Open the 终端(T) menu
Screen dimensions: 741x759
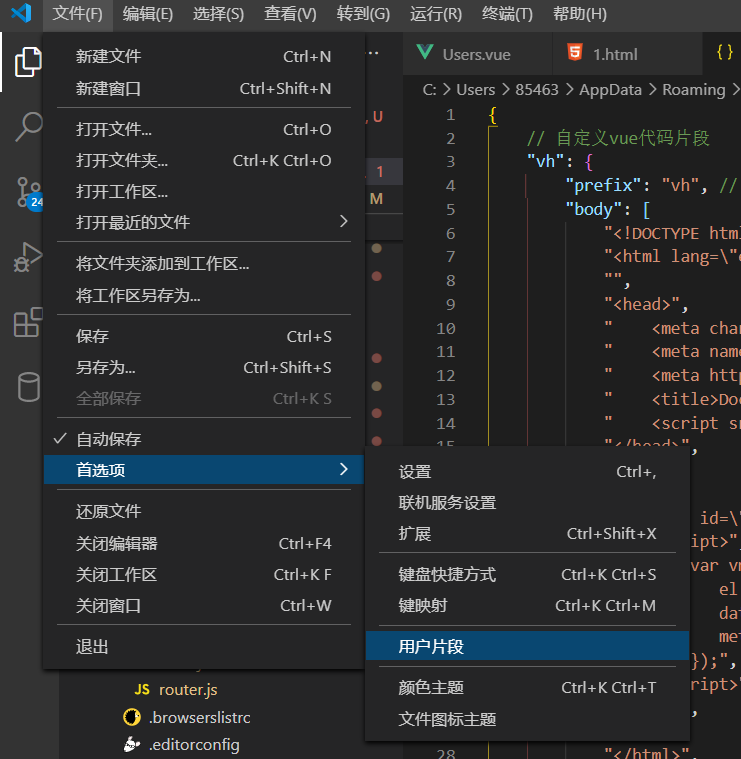pyautogui.click(x=507, y=14)
